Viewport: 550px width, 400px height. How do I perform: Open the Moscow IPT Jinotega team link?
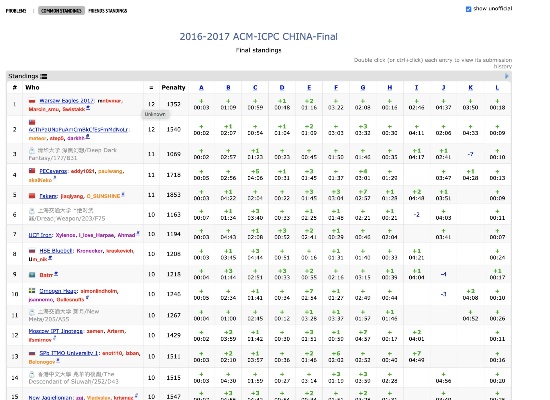(56, 331)
